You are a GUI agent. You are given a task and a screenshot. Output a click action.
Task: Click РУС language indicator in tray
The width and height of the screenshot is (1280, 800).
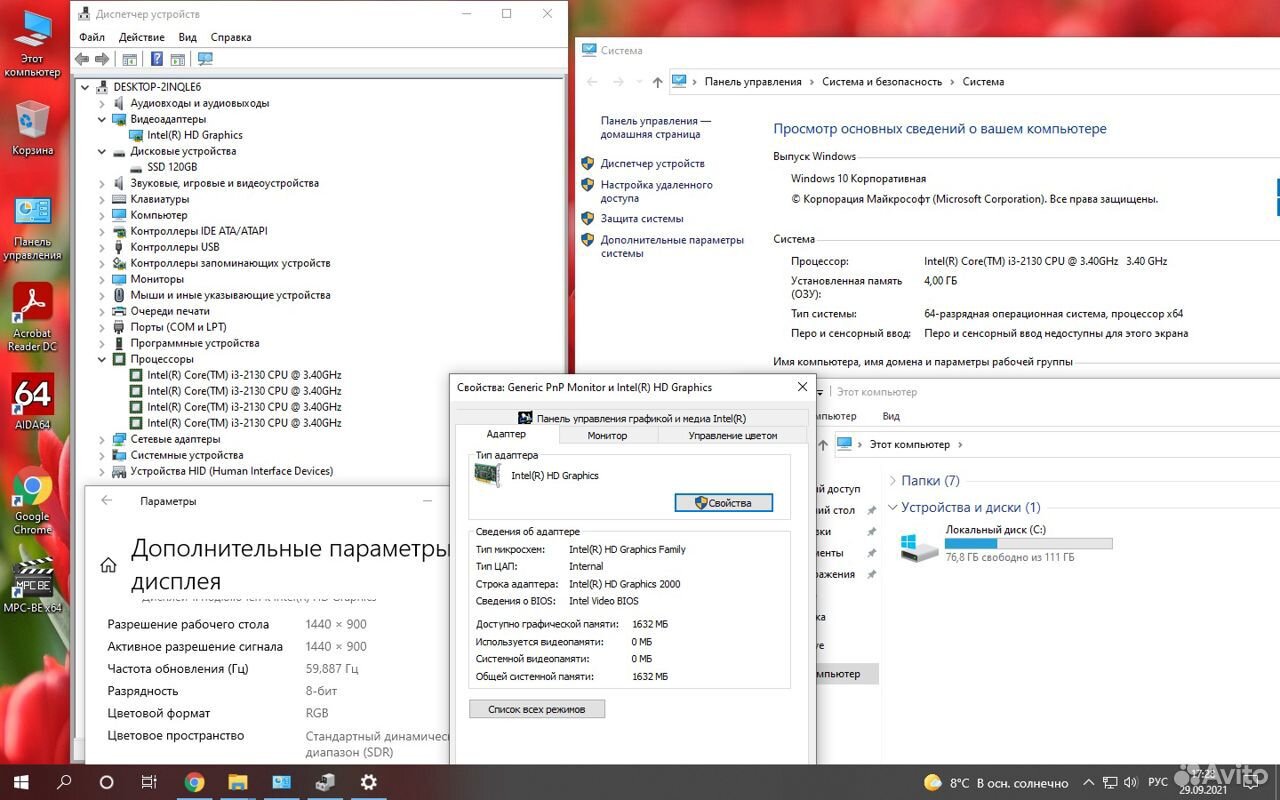[x=1157, y=783]
